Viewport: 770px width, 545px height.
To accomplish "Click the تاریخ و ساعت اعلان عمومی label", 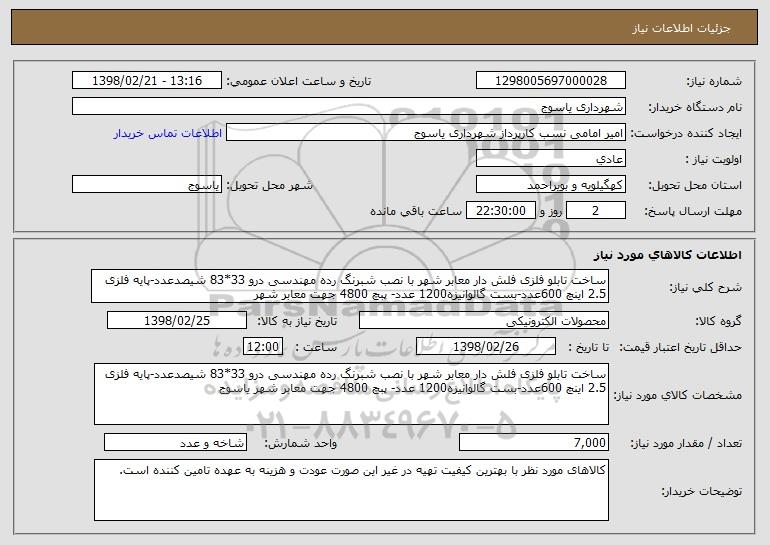I will point(299,81).
